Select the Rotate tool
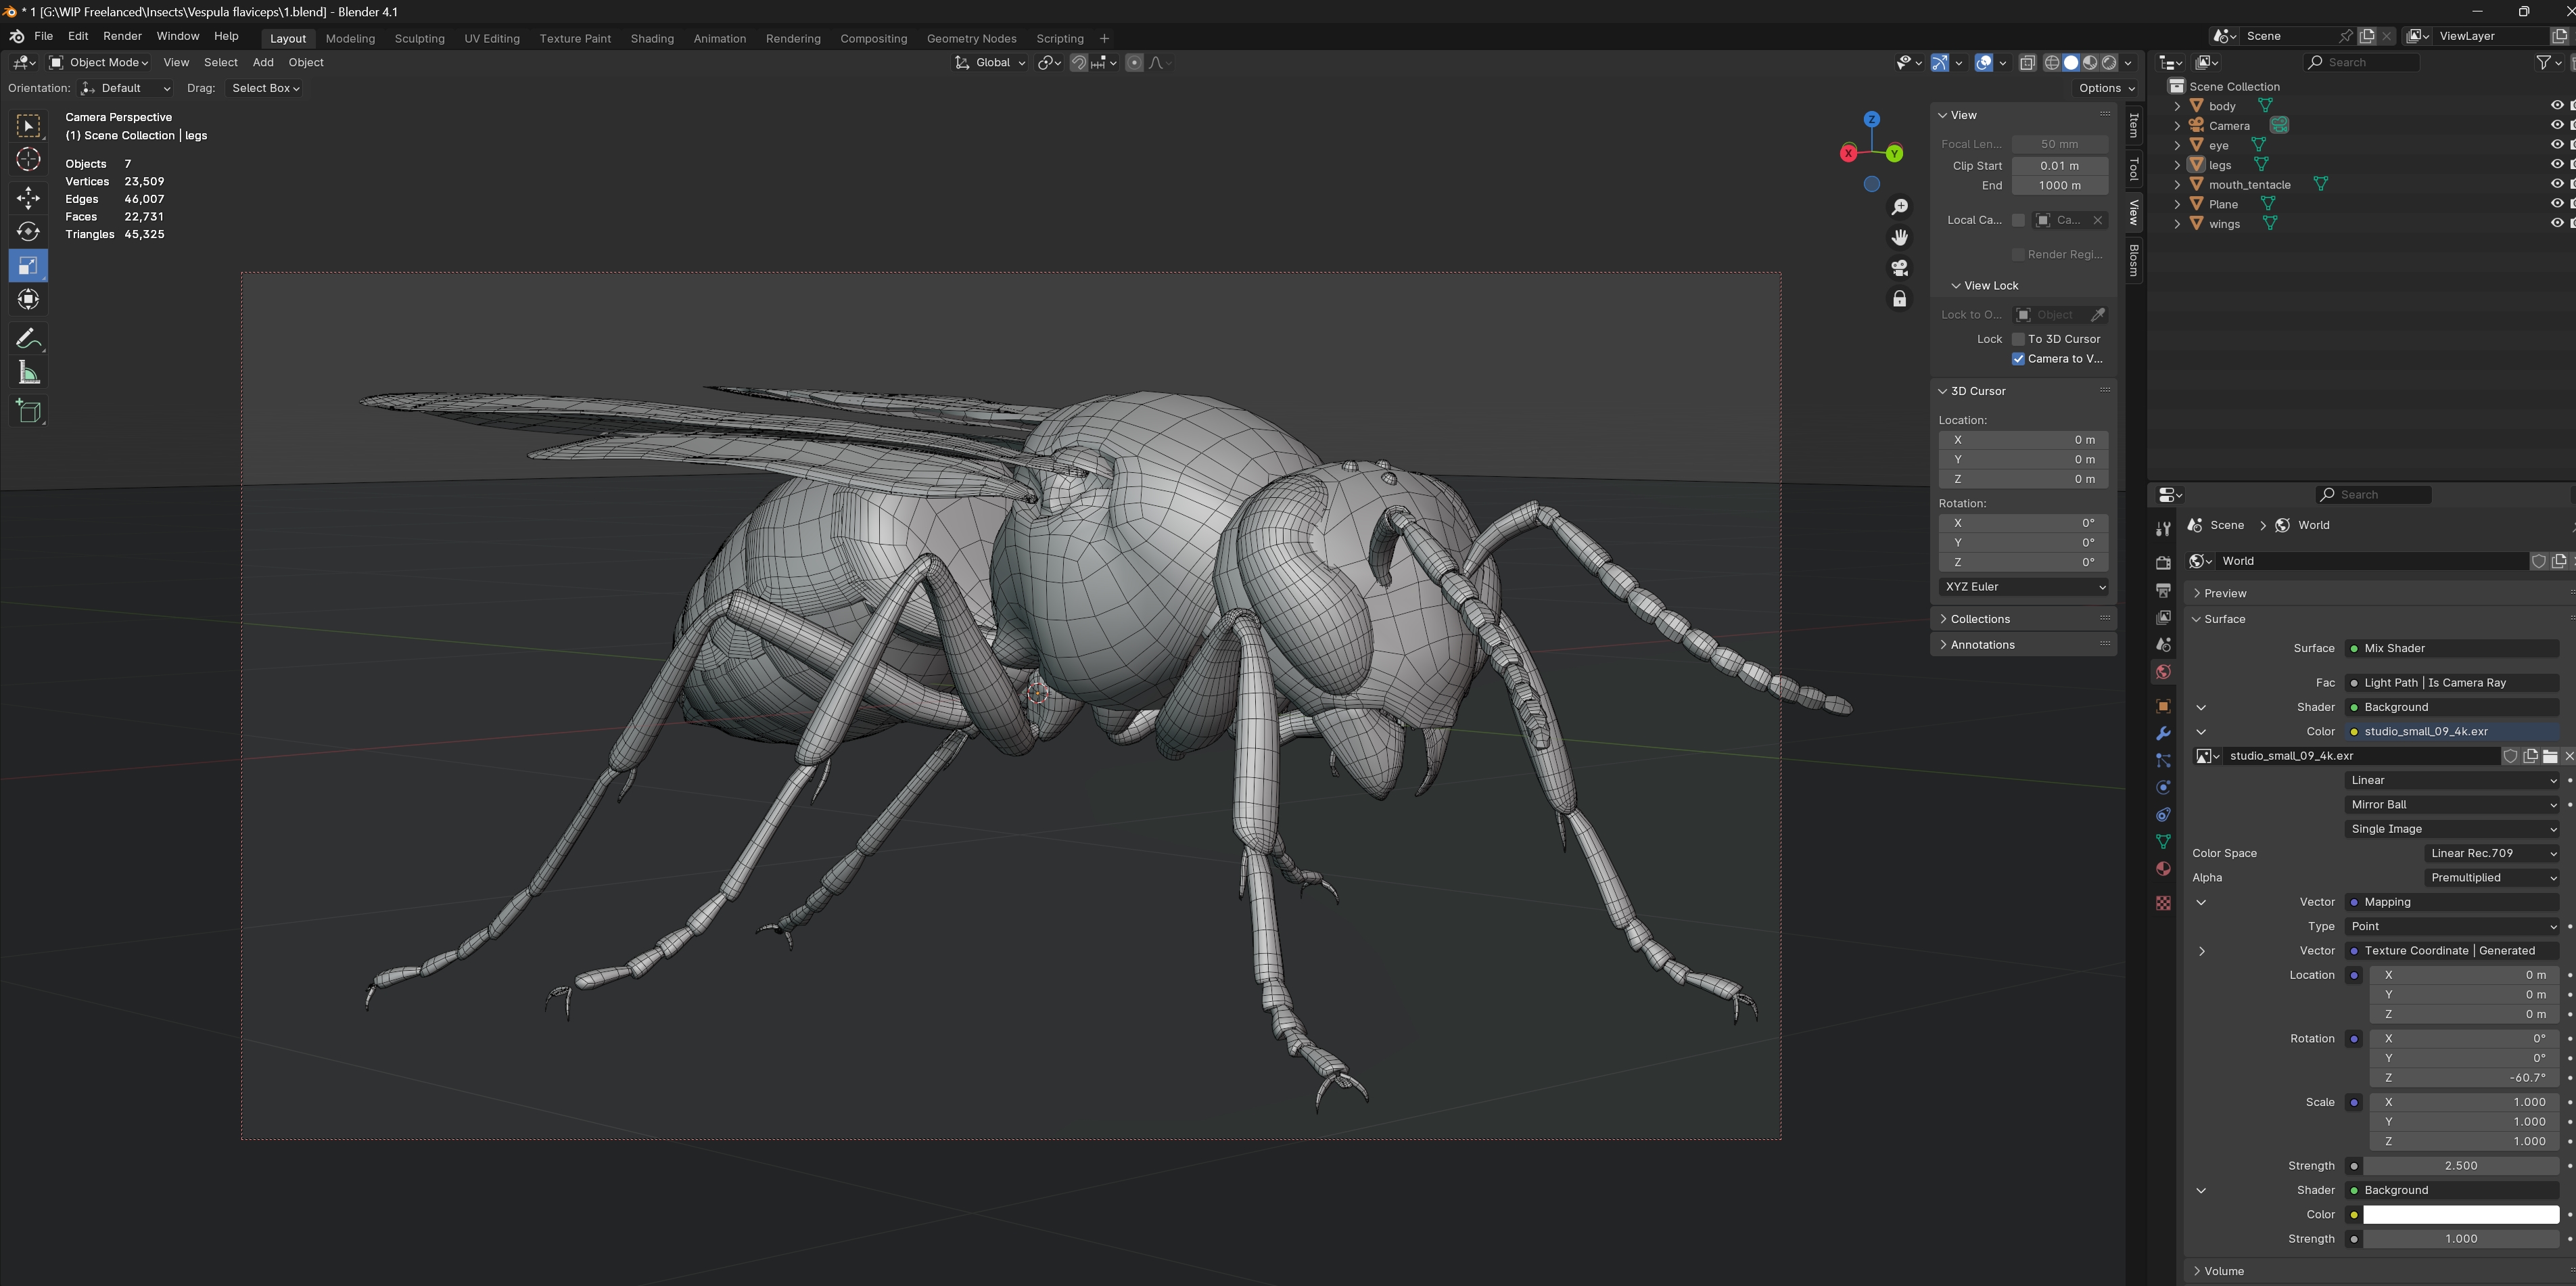 [x=28, y=231]
